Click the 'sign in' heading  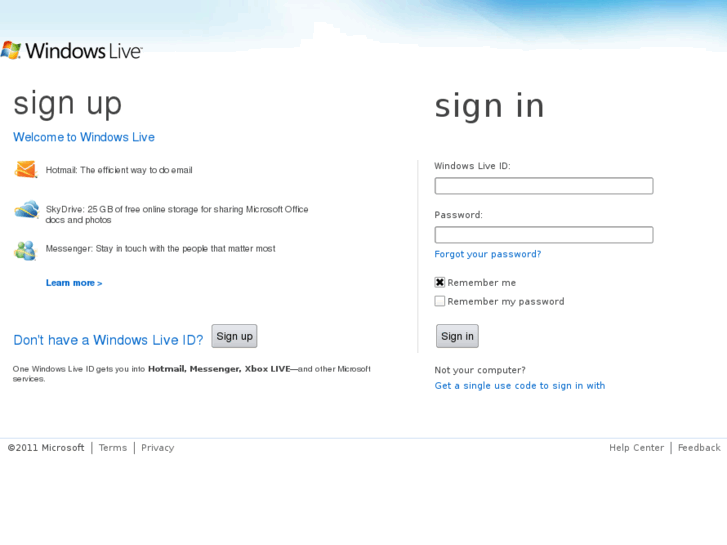point(489,107)
